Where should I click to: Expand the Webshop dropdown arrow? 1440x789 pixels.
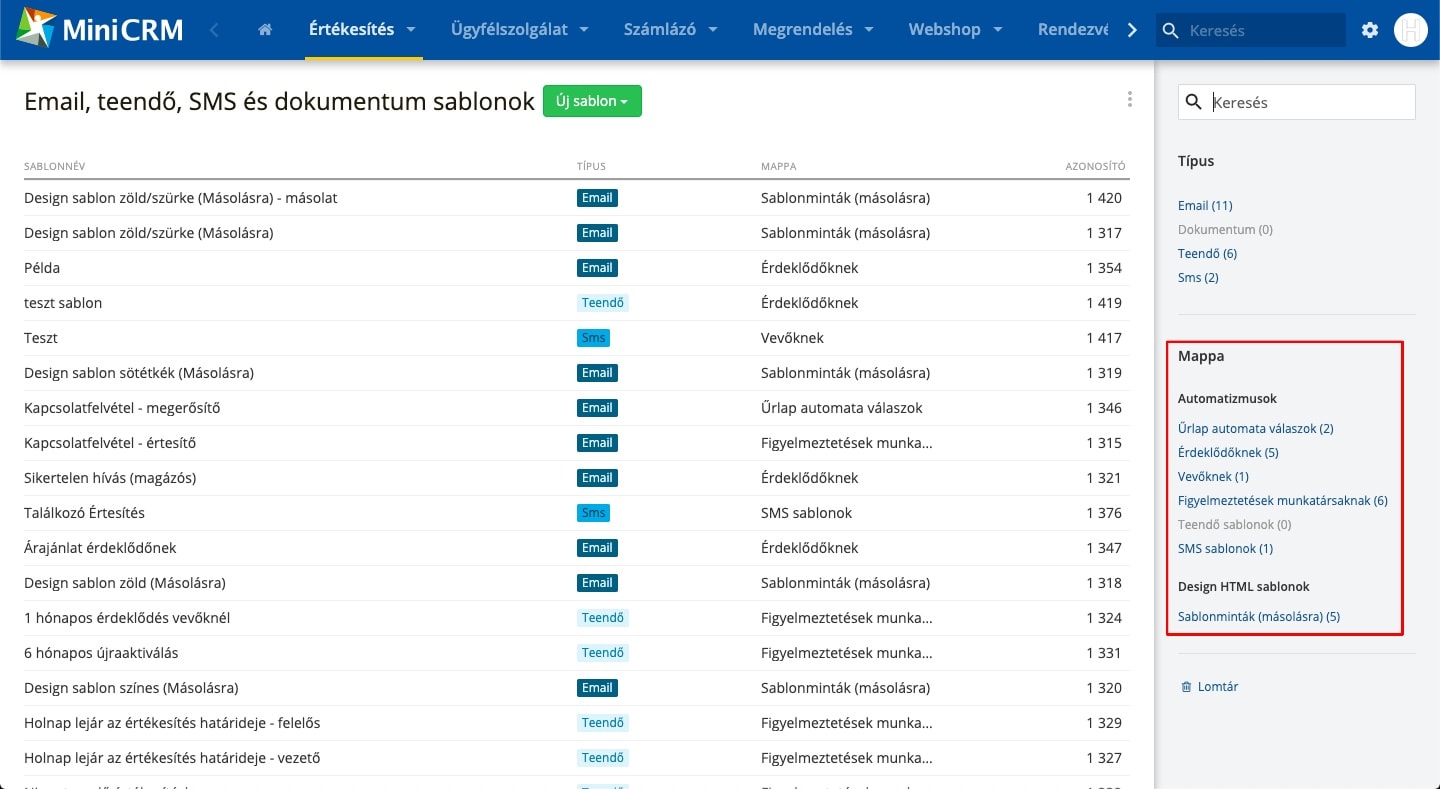click(x=998, y=30)
